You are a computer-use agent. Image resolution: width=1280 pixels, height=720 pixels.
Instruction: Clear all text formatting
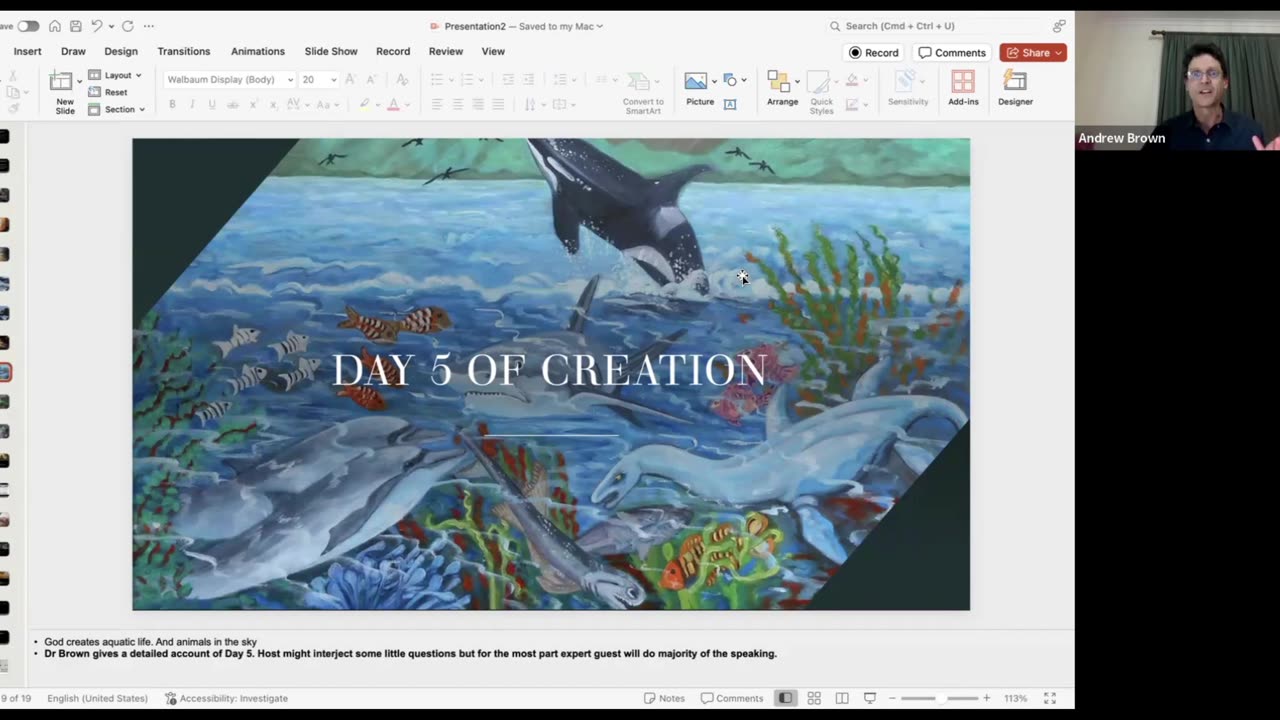[x=402, y=79]
